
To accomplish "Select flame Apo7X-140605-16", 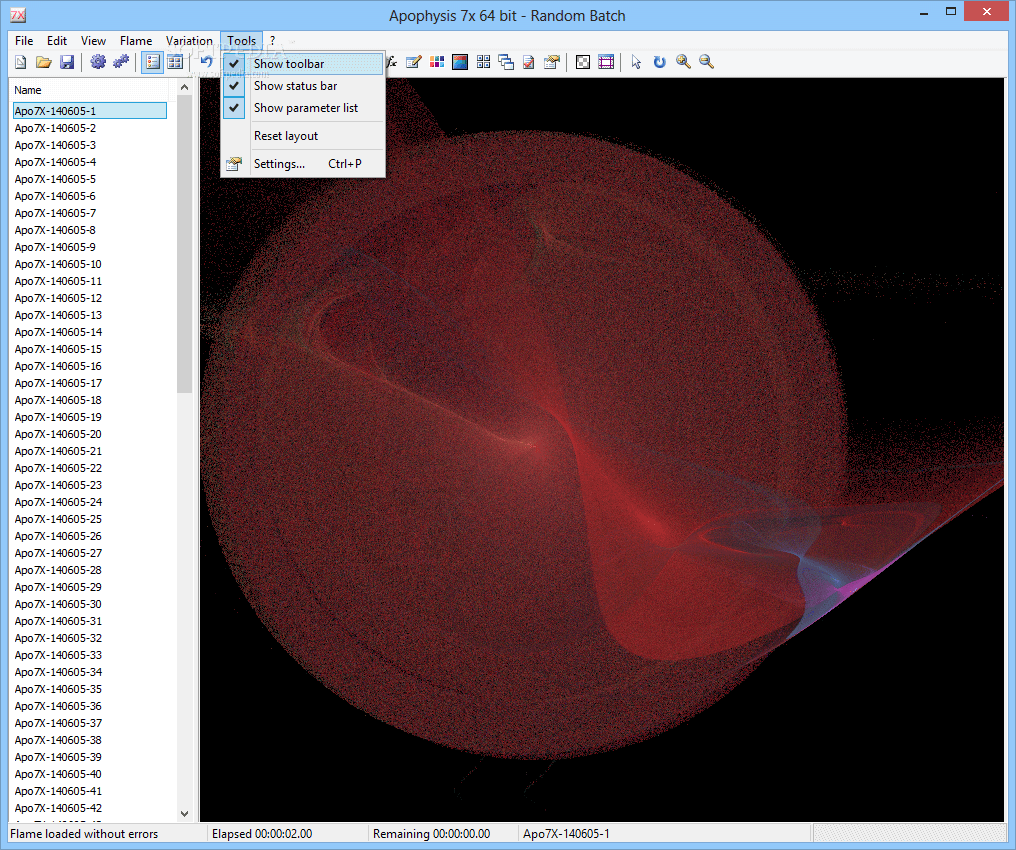I will point(58,366).
